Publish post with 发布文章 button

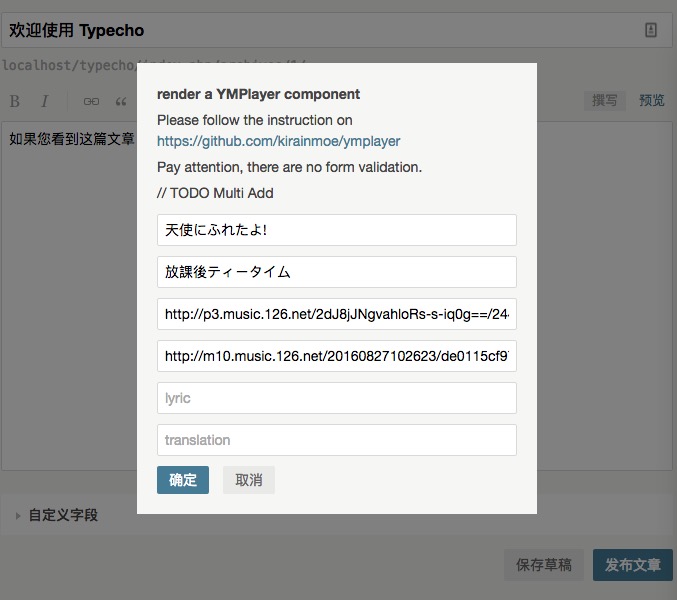coord(633,565)
